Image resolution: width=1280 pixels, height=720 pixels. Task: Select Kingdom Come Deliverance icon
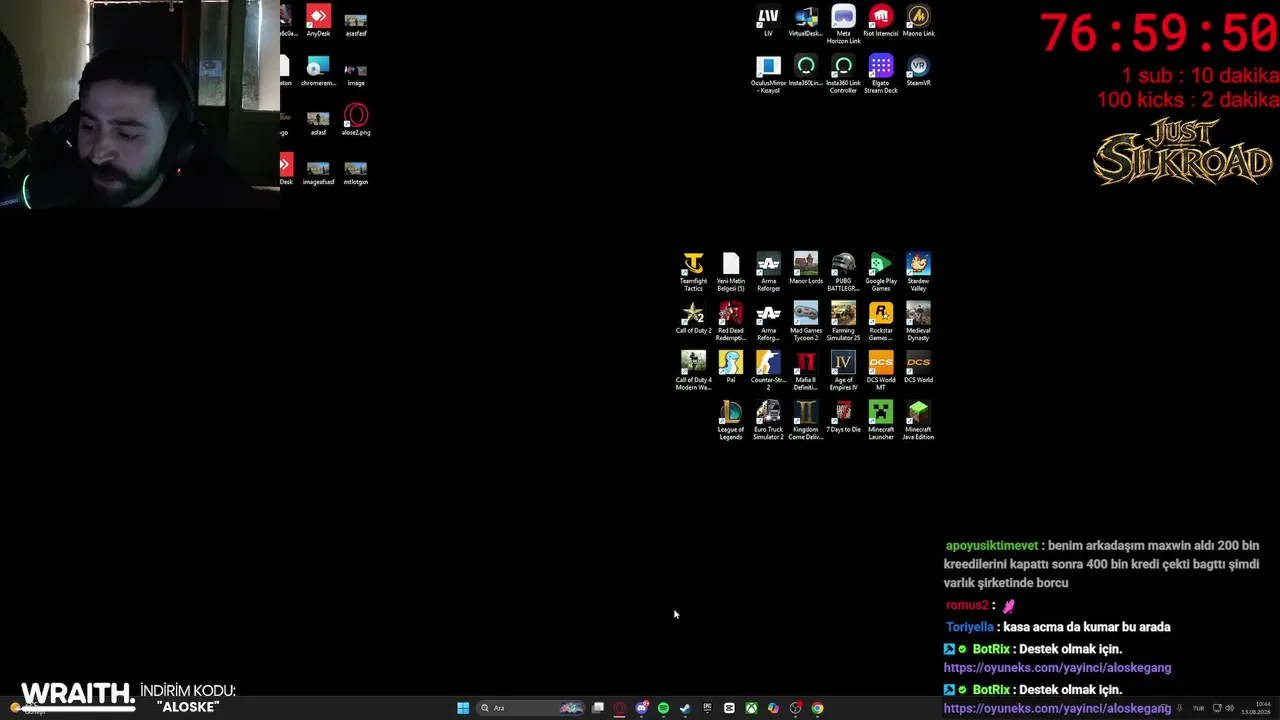coord(806,420)
